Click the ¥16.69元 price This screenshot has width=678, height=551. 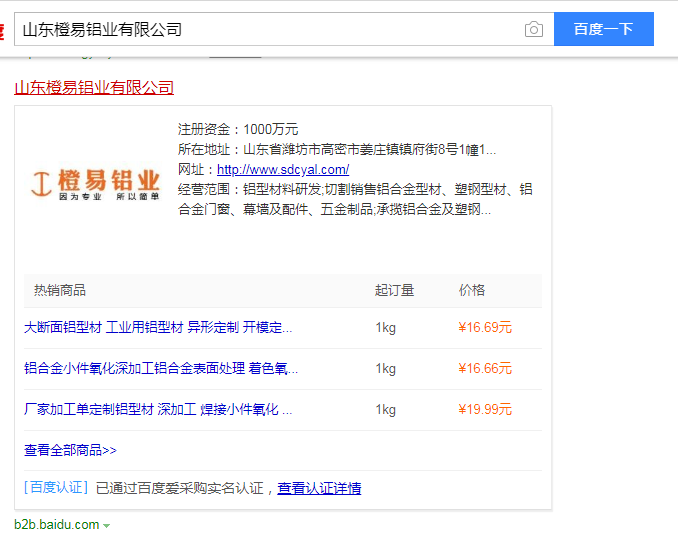(485, 327)
